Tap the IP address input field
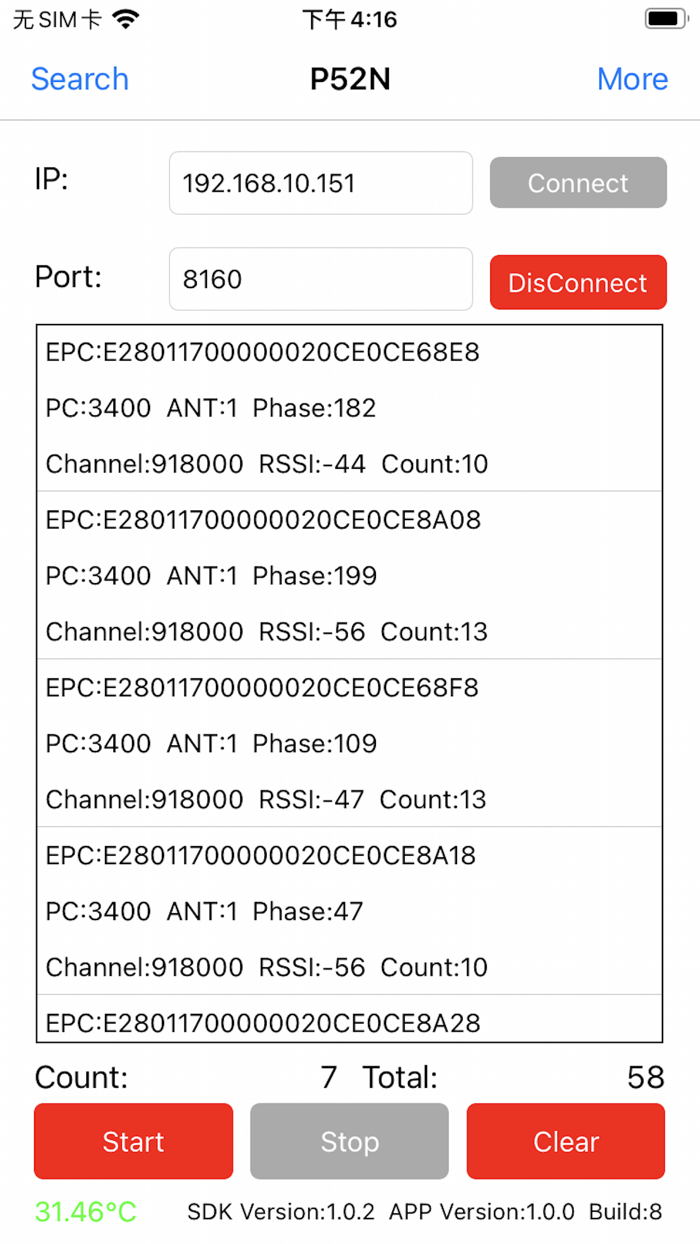This screenshot has height=1244, width=700. click(x=320, y=182)
